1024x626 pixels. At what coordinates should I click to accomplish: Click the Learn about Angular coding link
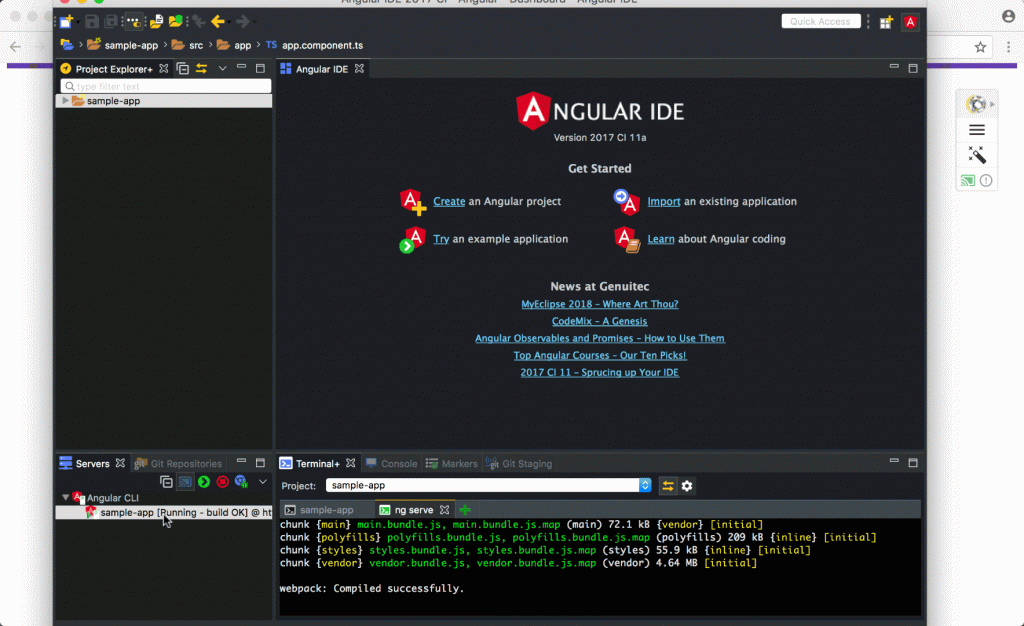(x=660, y=239)
